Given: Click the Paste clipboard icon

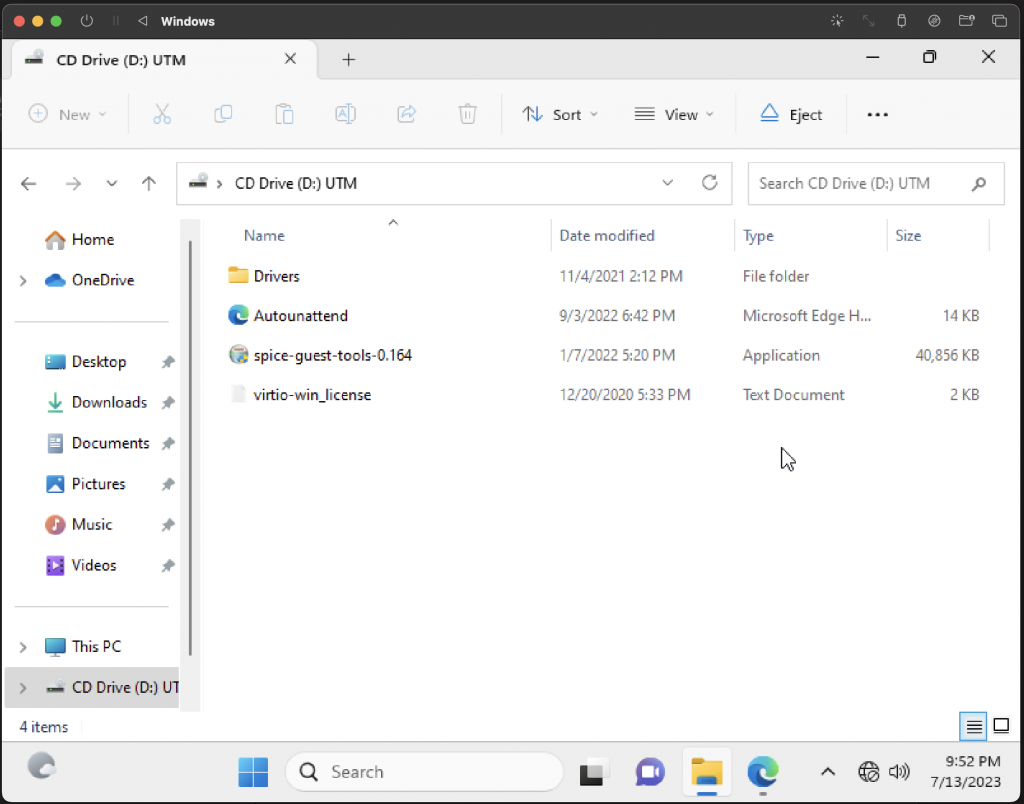Looking at the screenshot, I should click(x=284, y=114).
